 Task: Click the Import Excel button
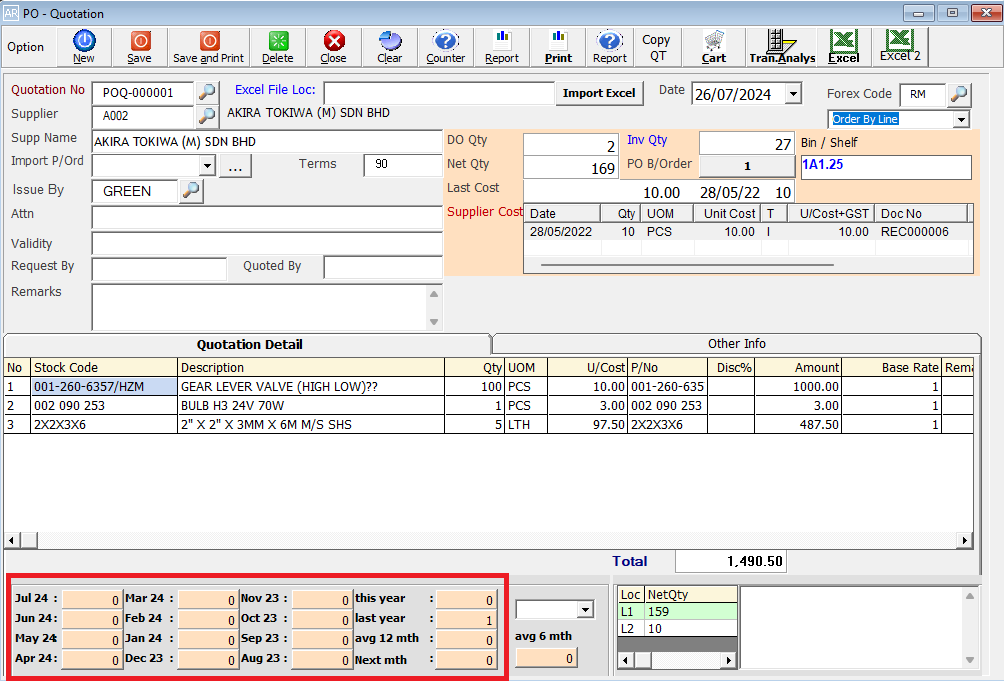[599, 93]
